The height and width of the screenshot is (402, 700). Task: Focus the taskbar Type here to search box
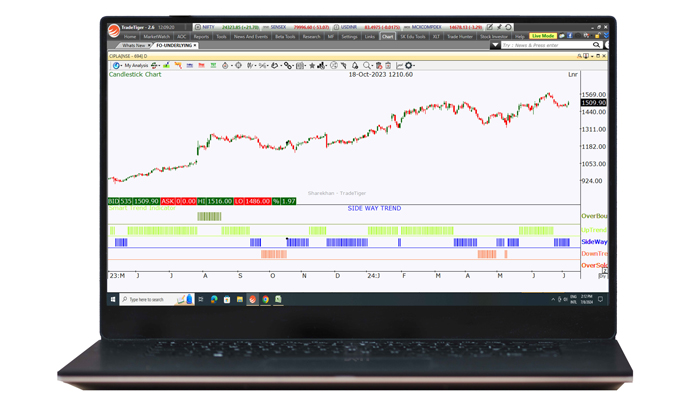156,299
